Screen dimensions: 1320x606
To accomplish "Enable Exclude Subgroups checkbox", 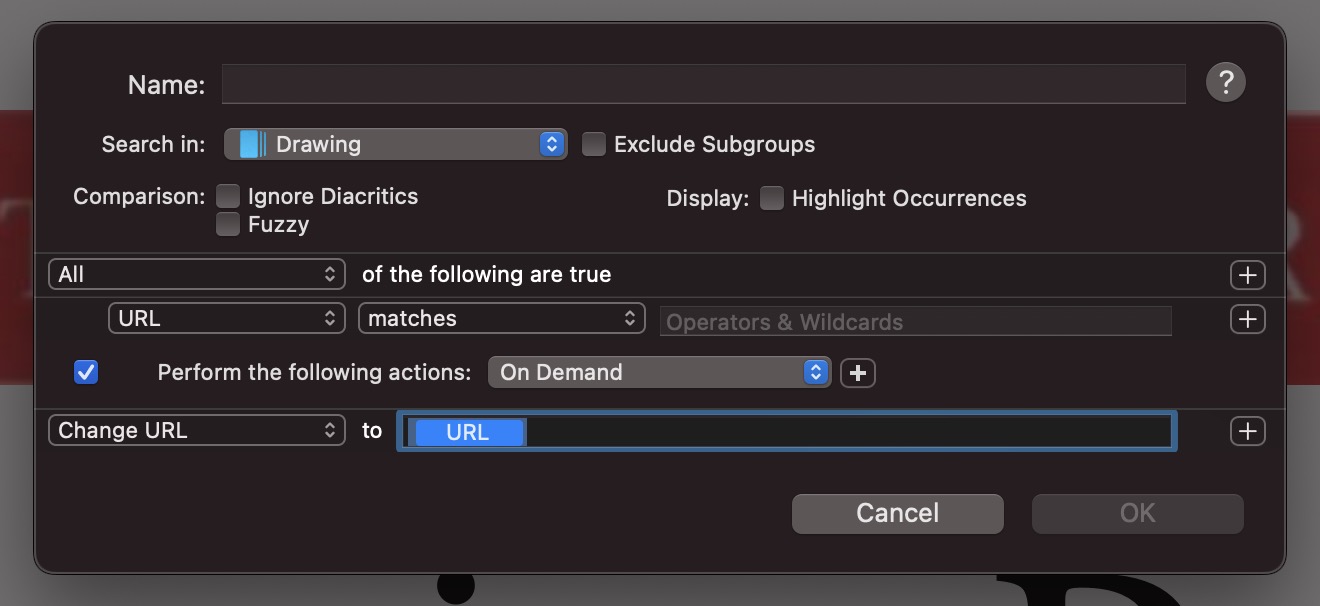I will pyautogui.click(x=594, y=144).
